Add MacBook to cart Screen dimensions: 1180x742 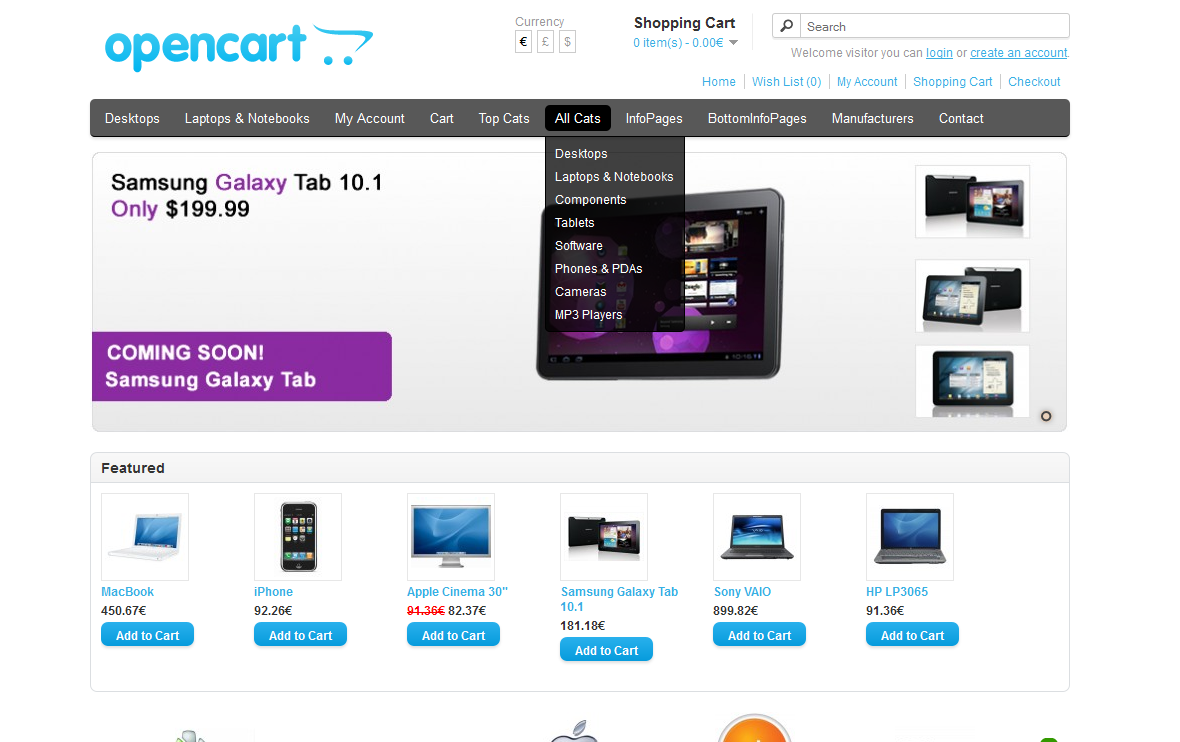point(148,634)
